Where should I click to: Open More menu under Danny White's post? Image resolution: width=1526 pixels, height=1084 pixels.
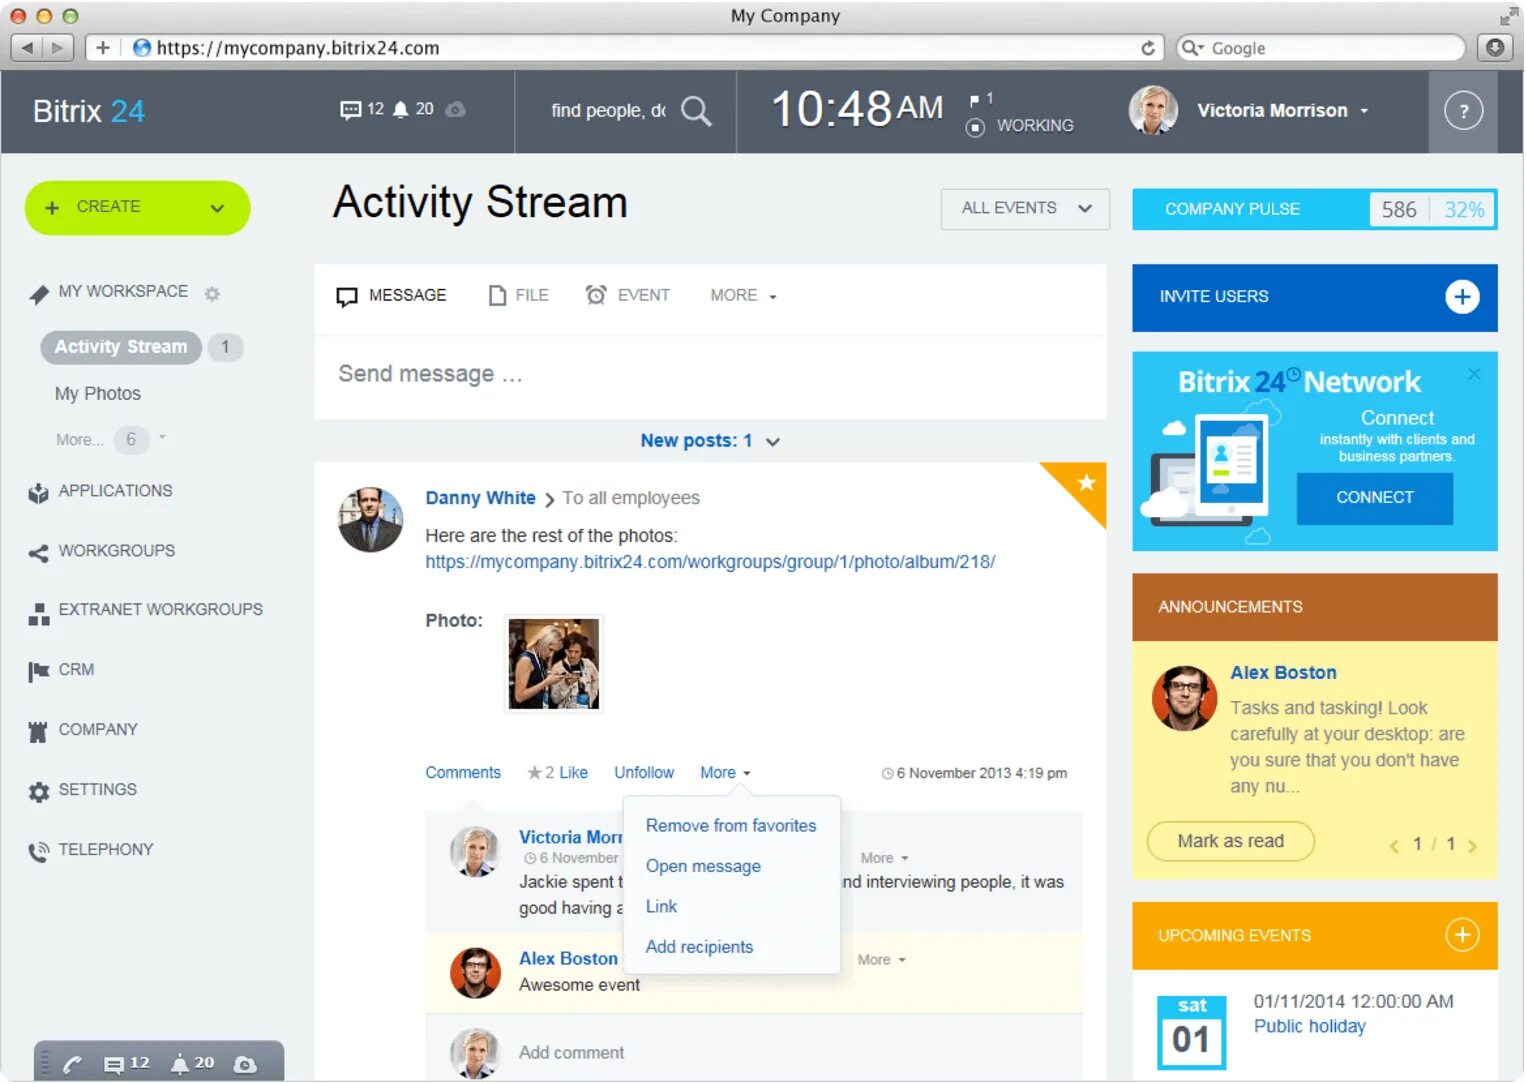click(x=725, y=773)
